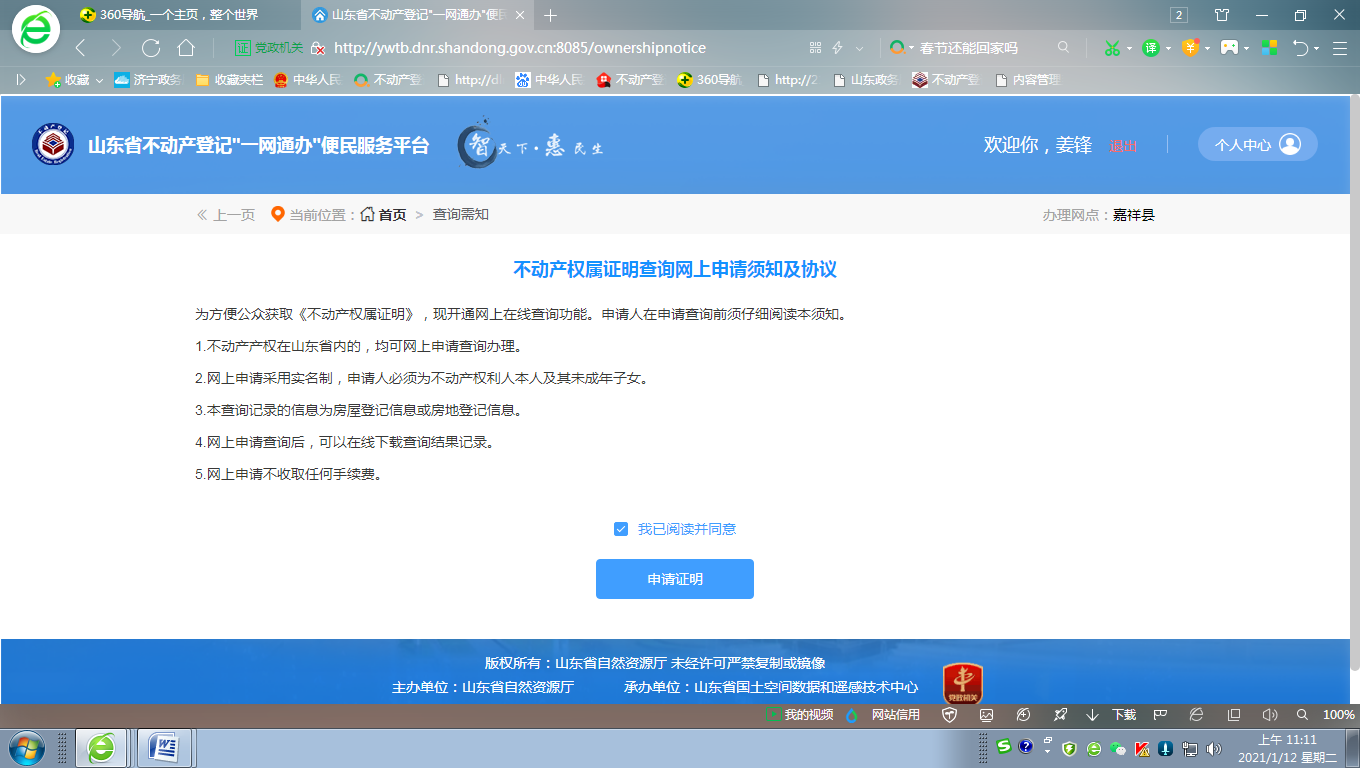Open the browser hamburger menu
The width and height of the screenshot is (1360, 768).
[x=1339, y=48]
